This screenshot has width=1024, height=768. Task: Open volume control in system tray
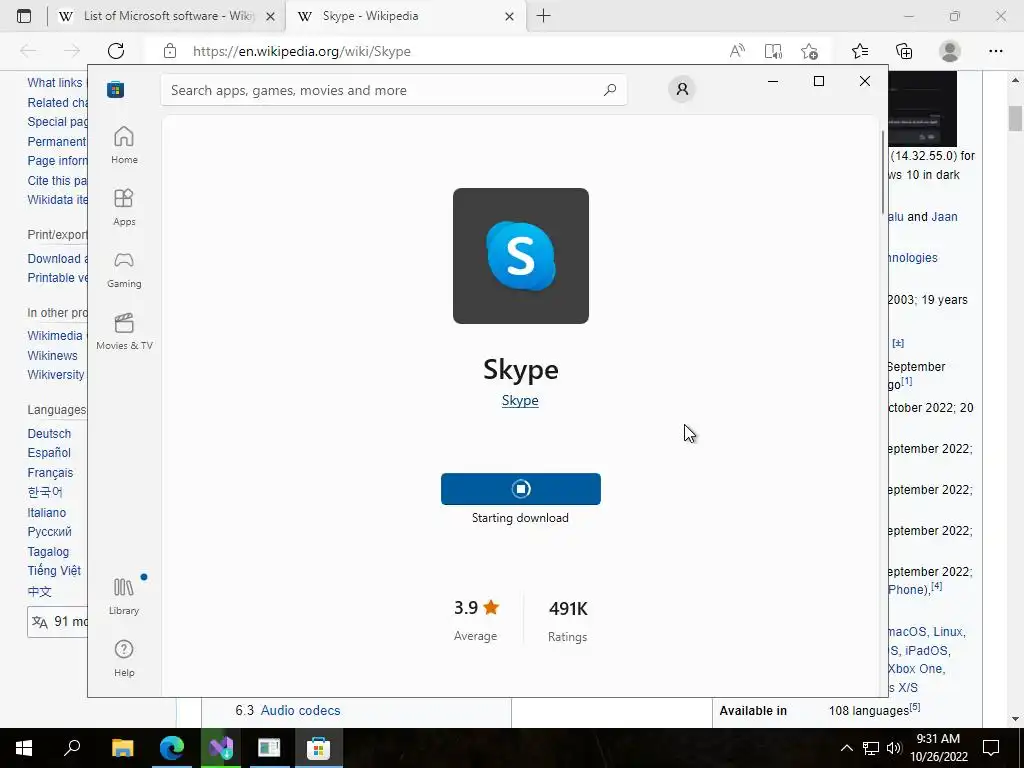[894, 748]
